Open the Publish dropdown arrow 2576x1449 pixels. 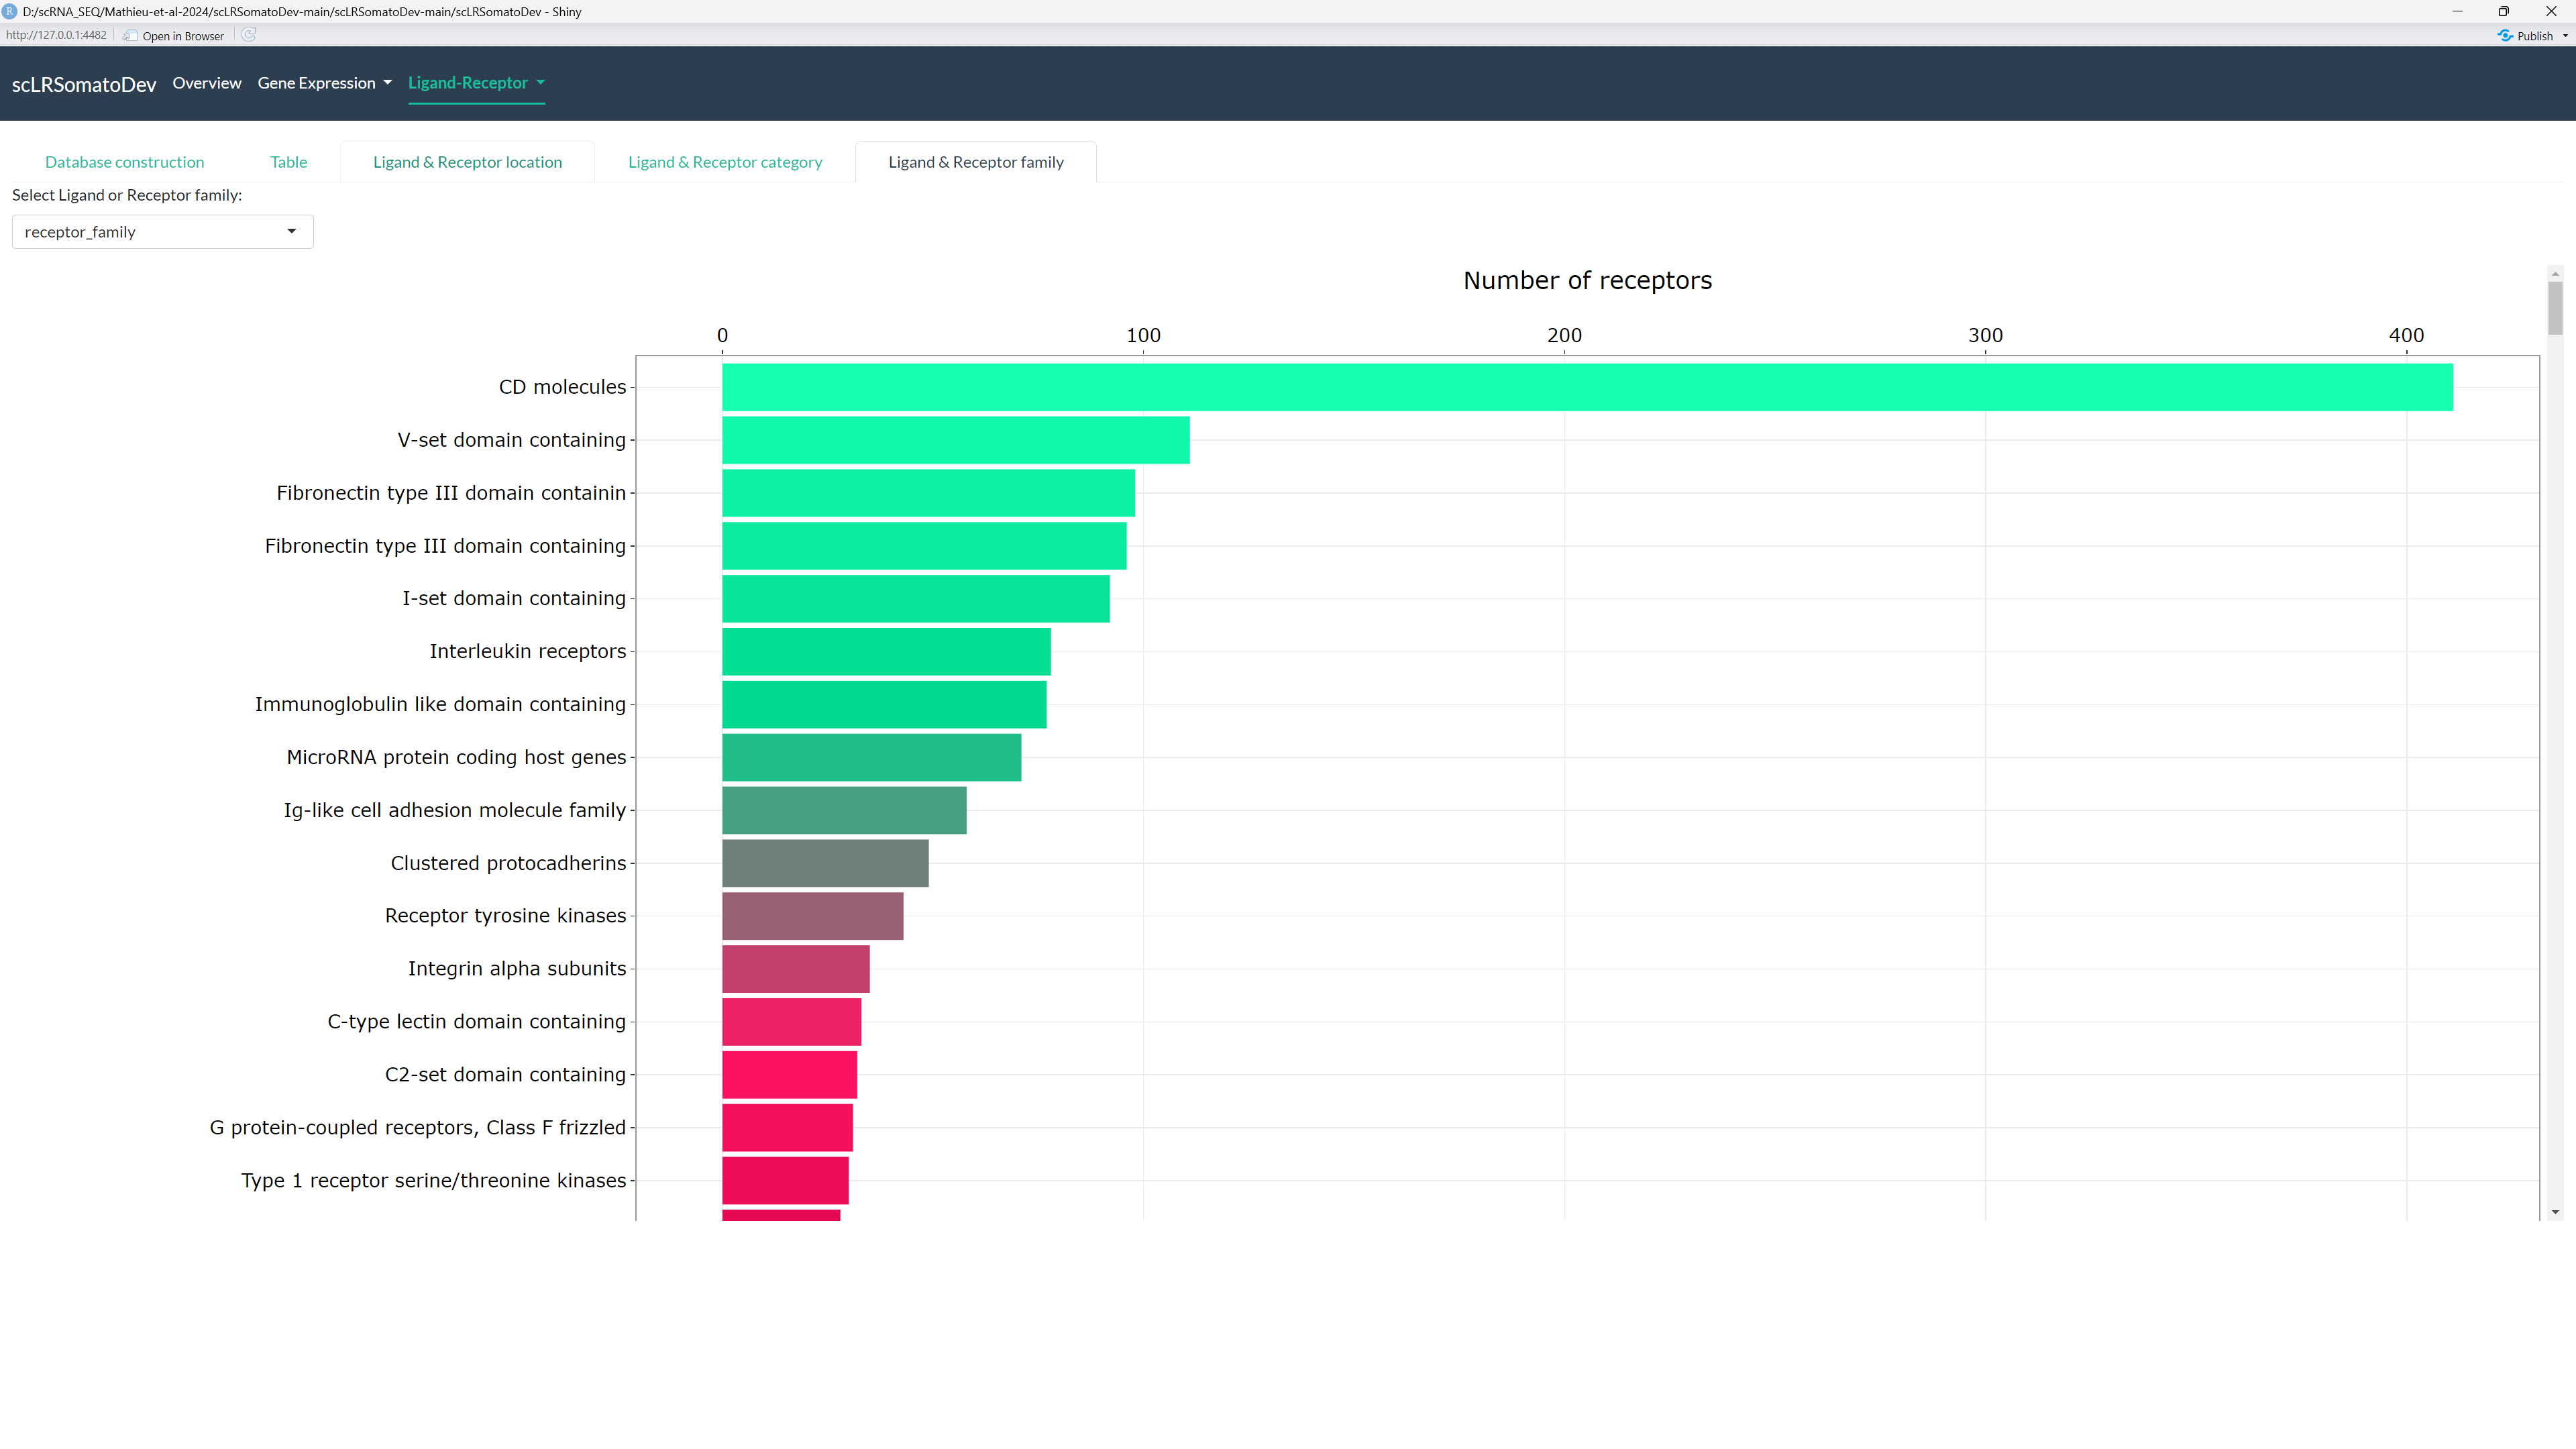2565,36
